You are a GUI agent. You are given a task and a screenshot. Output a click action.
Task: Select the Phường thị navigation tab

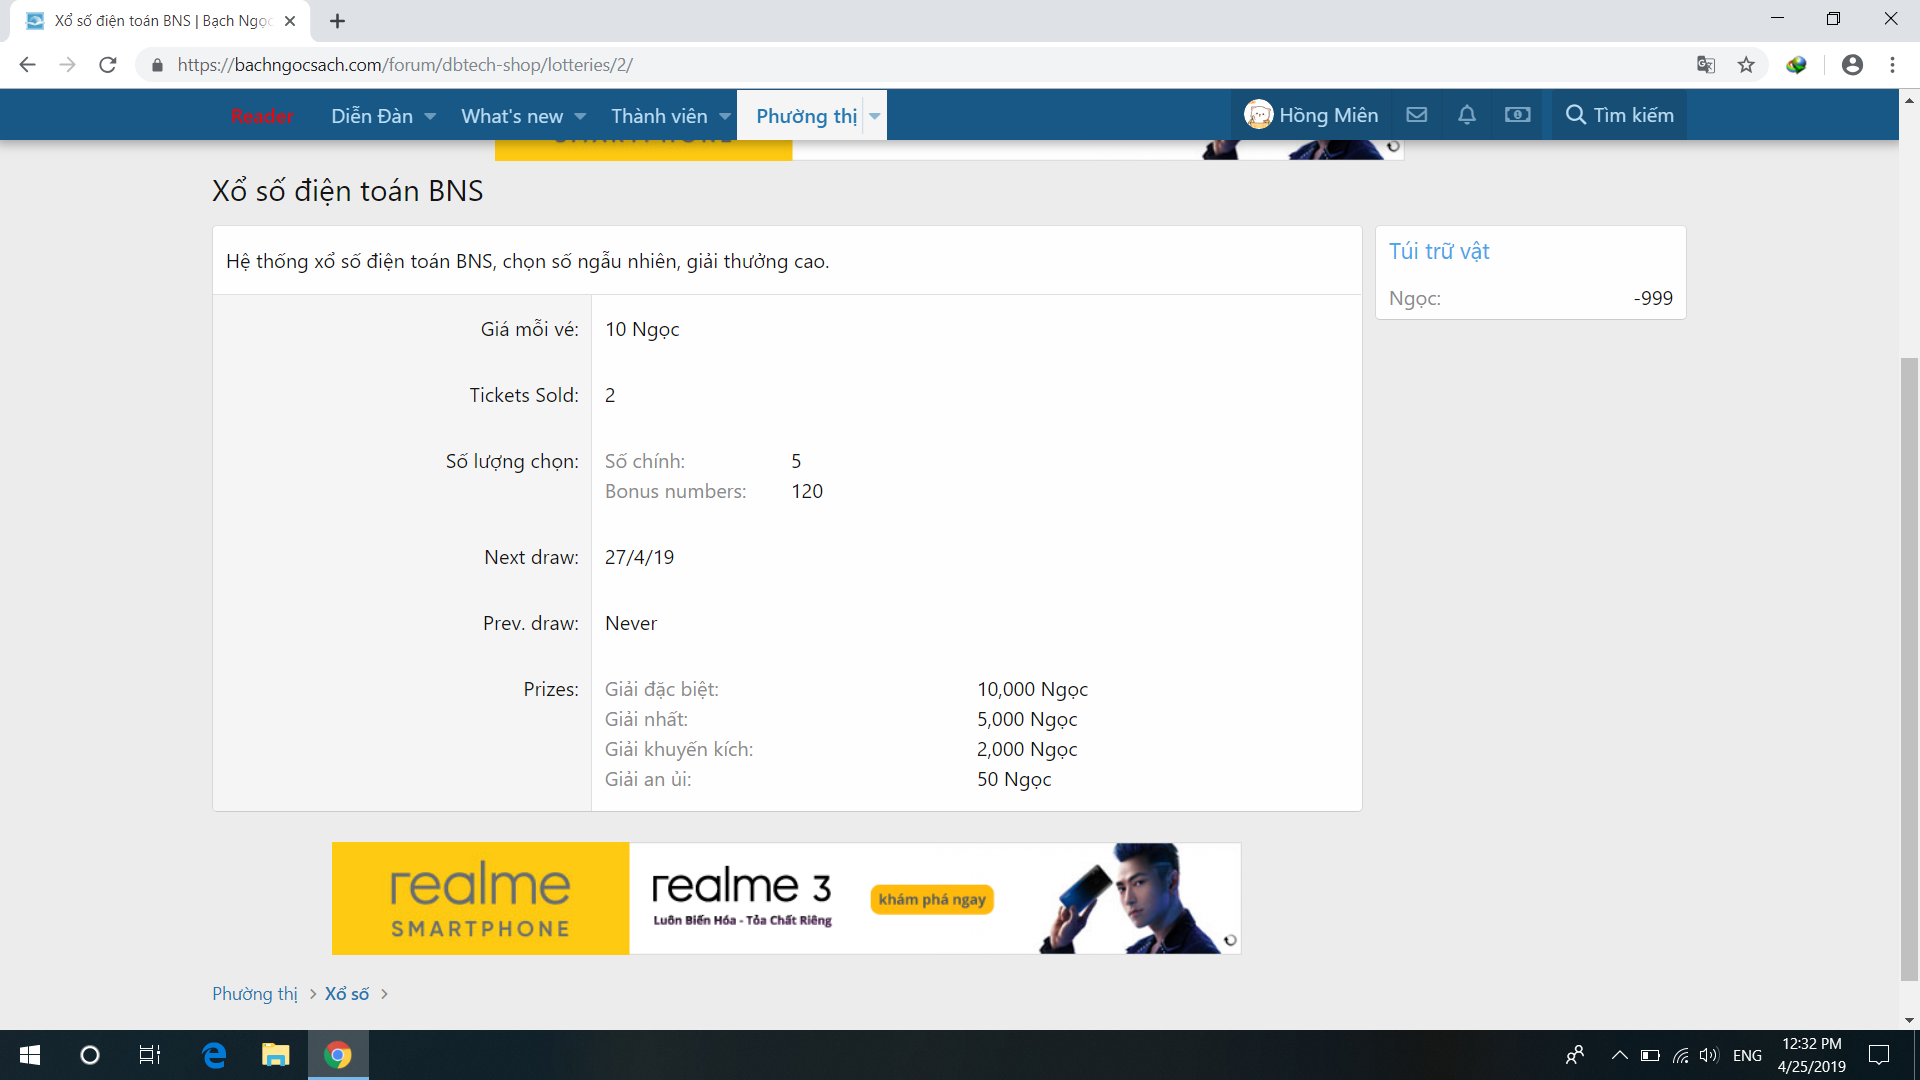coord(806,116)
